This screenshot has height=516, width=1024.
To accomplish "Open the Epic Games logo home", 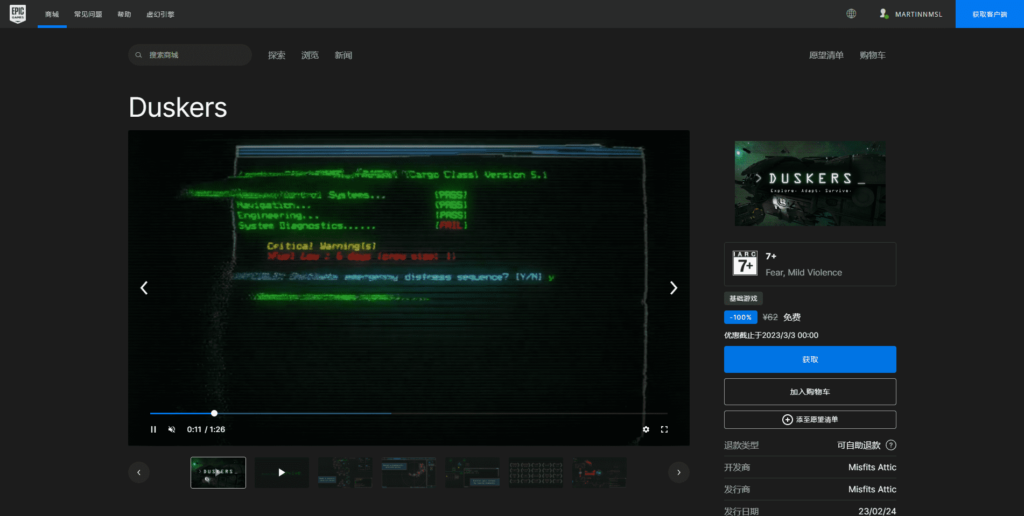I will pos(18,14).
